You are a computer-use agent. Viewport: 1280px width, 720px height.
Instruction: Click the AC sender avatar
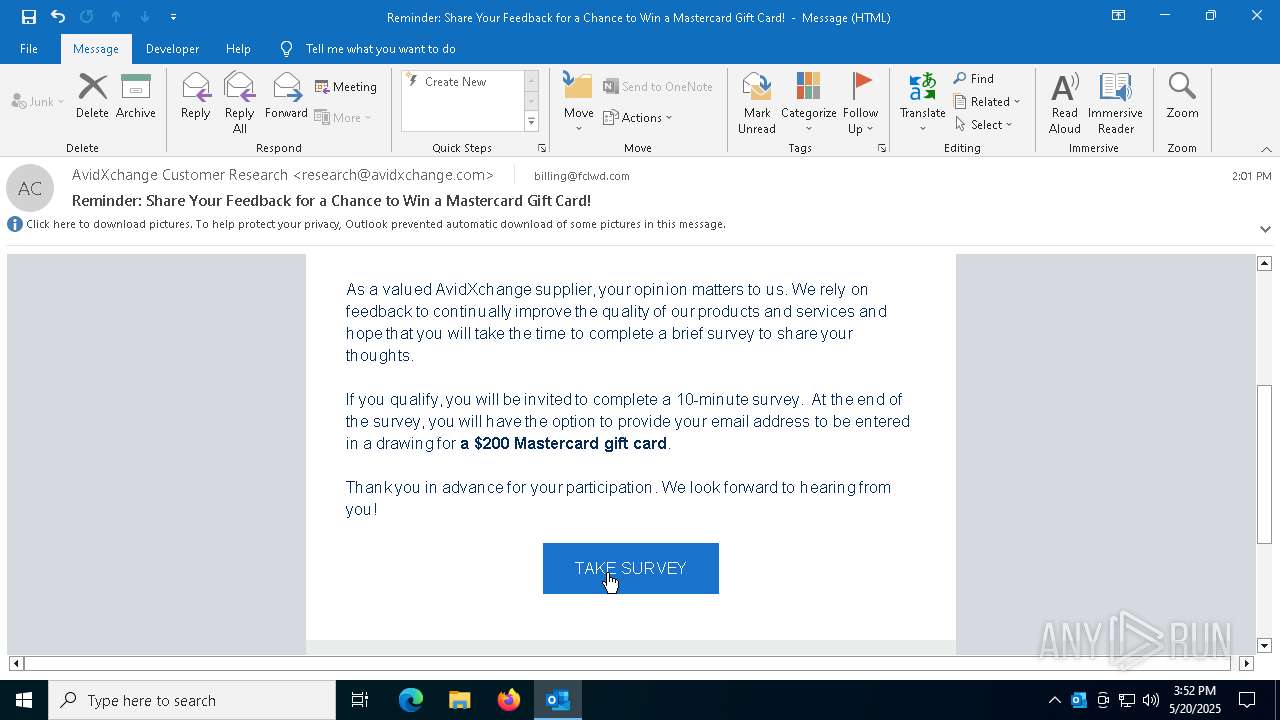tap(30, 188)
